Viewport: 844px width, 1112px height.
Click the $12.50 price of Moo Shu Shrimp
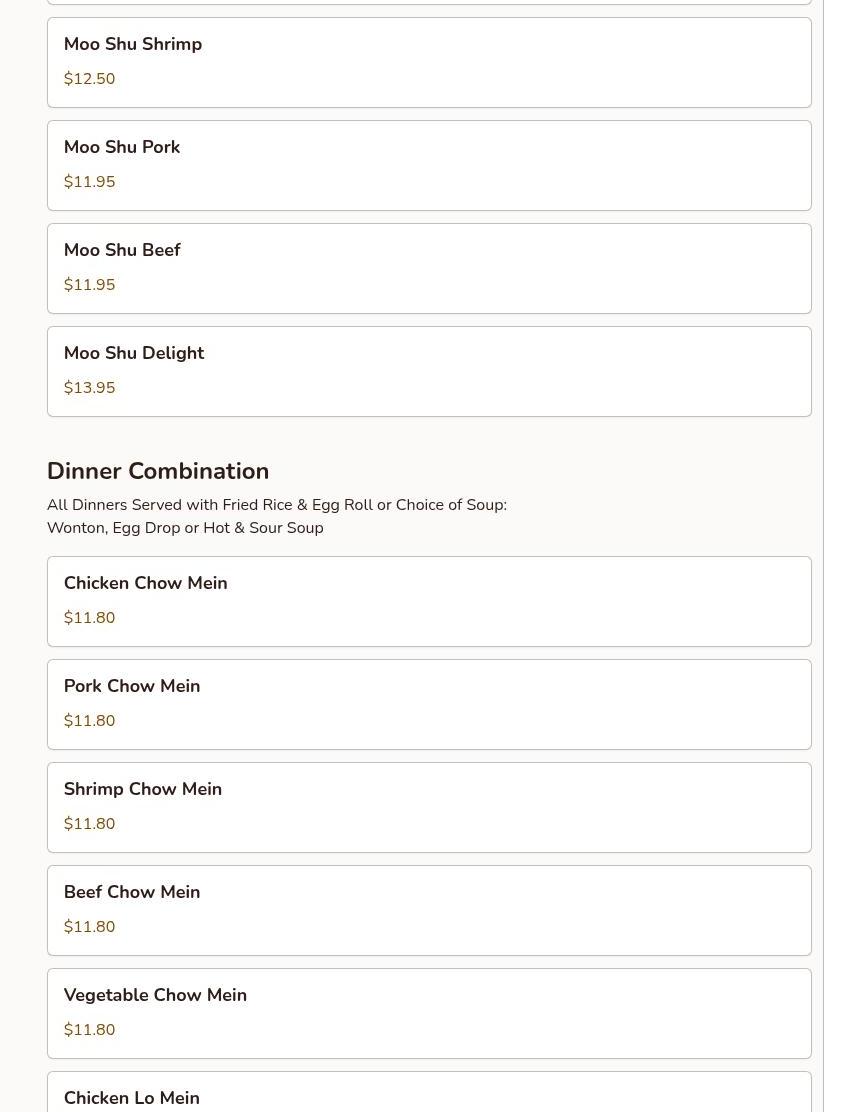pos(89,79)
